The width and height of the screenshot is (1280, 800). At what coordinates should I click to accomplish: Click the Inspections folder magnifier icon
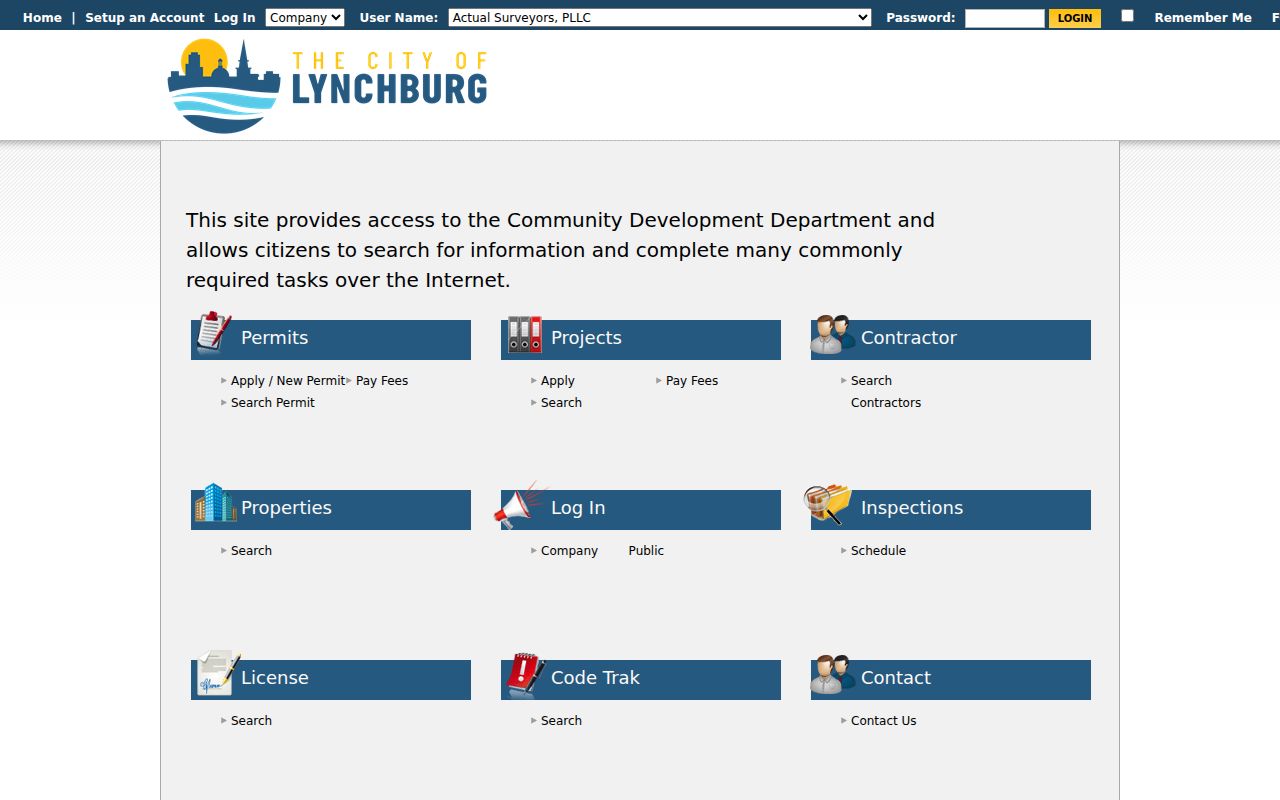(828, 504)
